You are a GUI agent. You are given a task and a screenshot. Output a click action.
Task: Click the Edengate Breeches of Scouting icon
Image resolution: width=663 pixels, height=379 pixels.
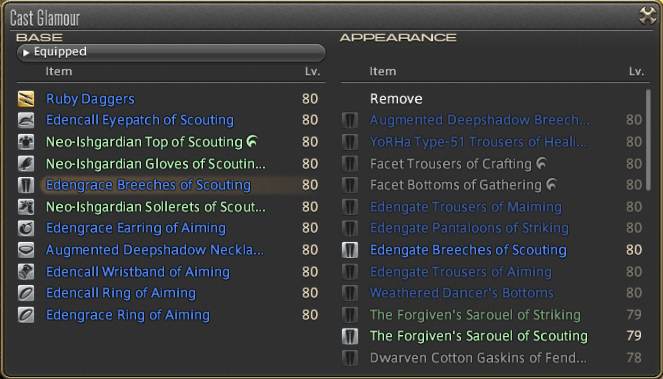[x=350, y=250]
